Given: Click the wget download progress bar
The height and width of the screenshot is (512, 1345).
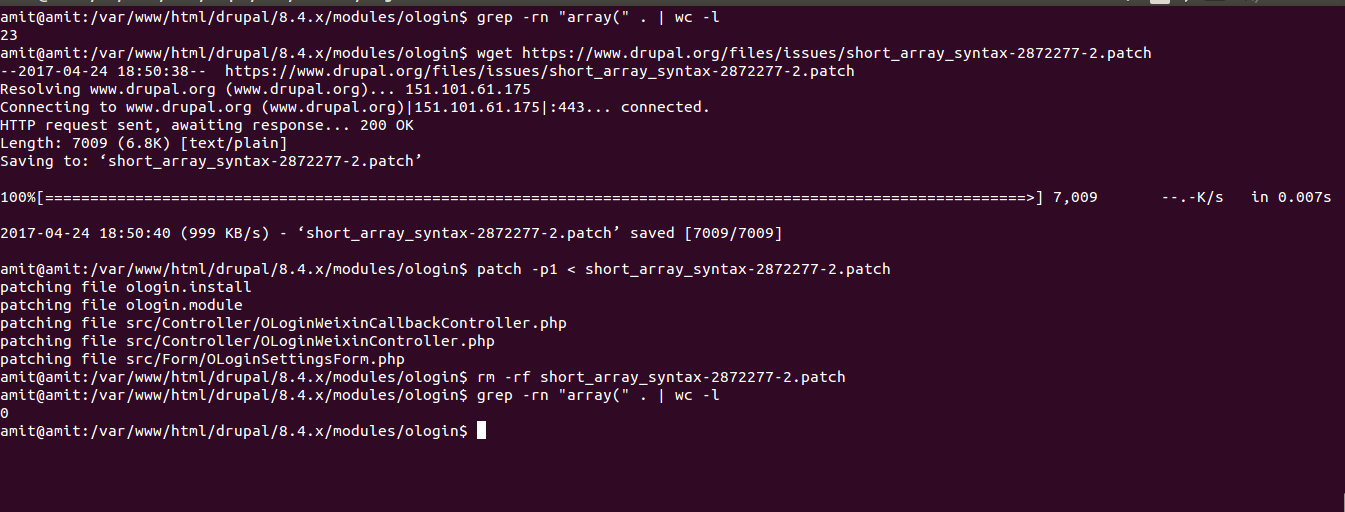Looking at the screenshot, I should coord(521,197).
